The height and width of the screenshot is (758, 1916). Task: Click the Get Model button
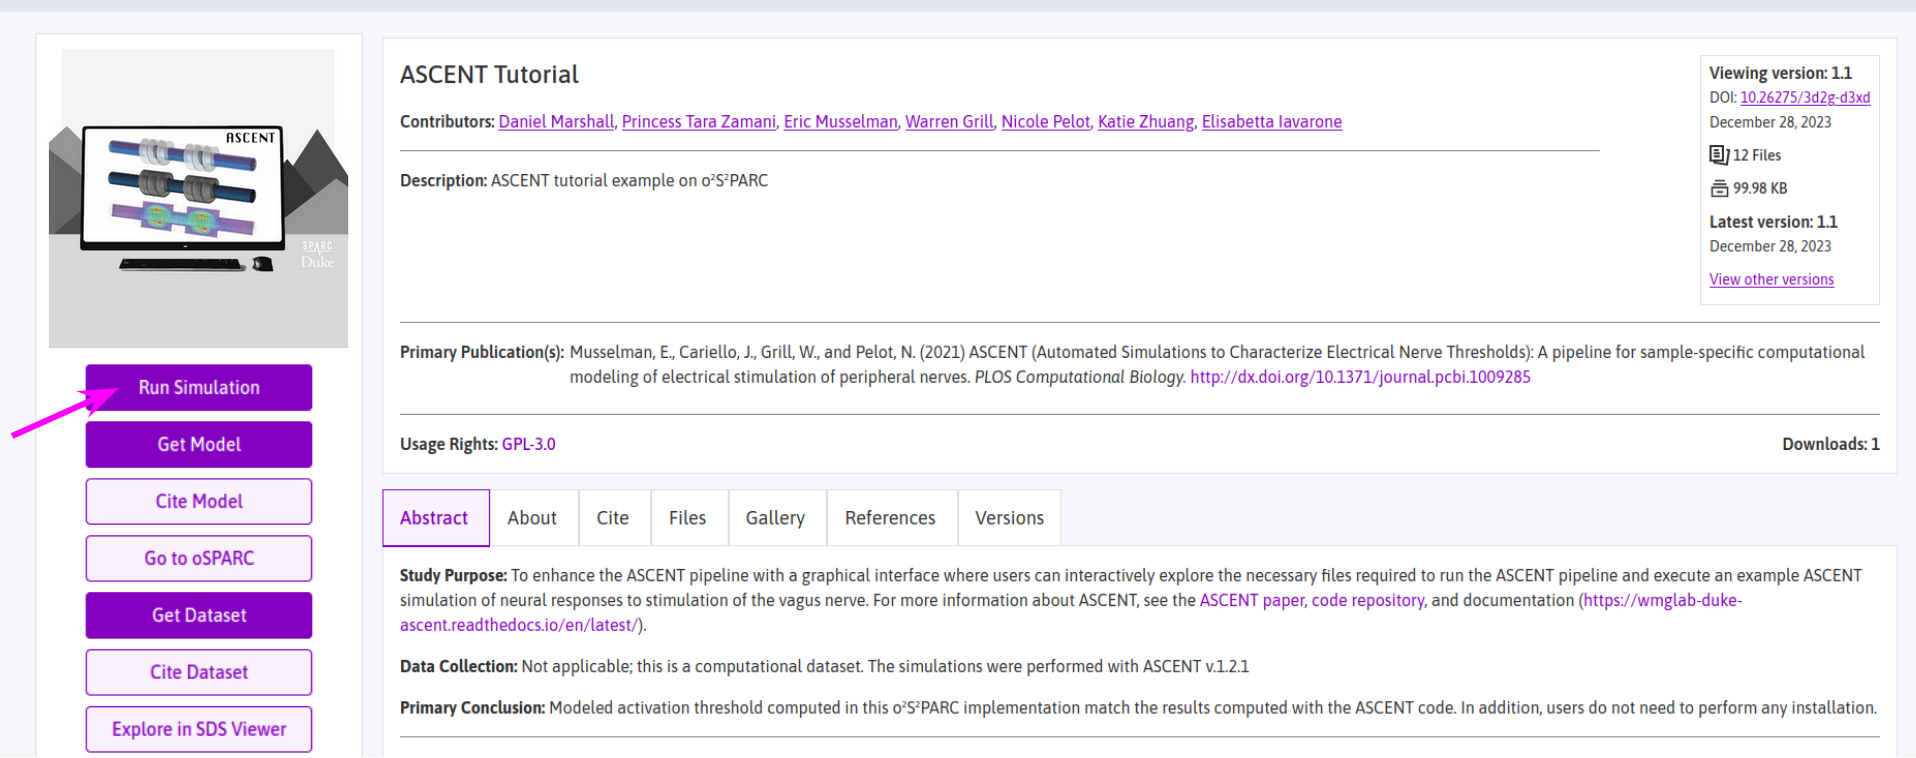[199, 444]
